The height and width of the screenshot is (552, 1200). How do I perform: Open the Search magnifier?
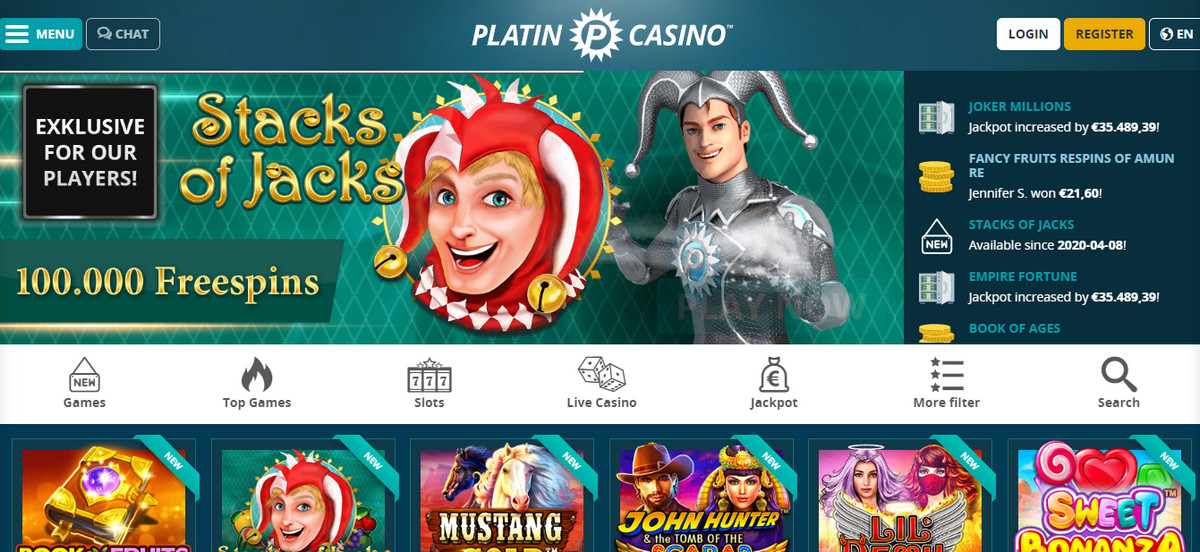pyautogui.click(x=1118, y=383)
